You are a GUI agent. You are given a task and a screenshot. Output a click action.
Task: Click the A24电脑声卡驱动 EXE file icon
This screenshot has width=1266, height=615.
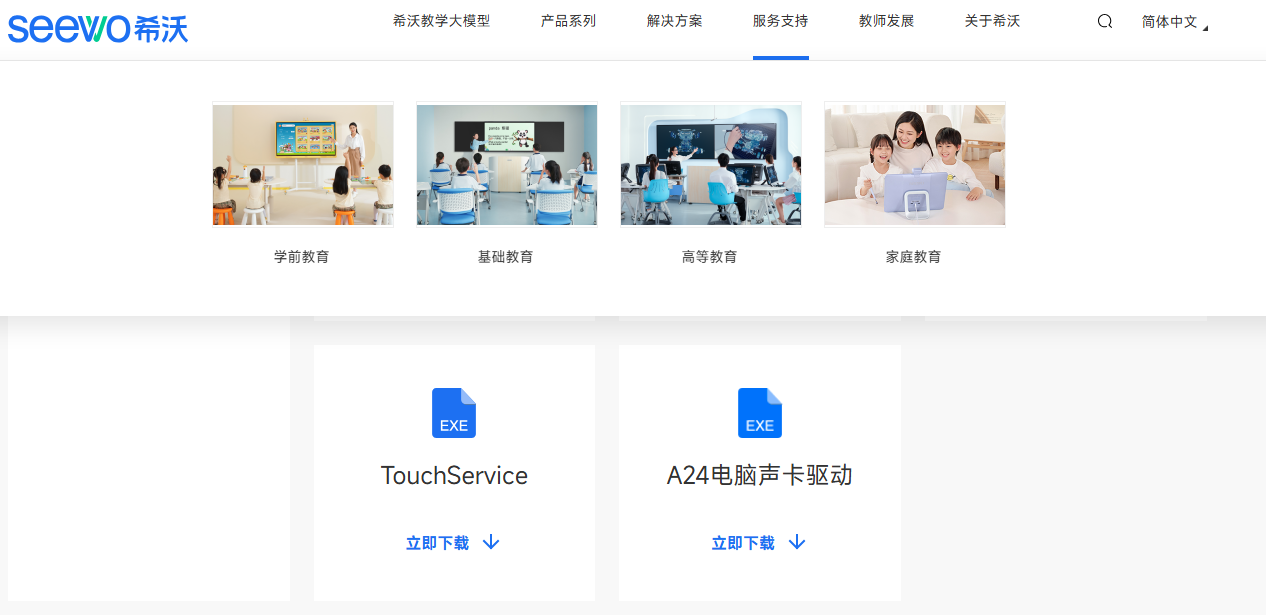point(760,413)
